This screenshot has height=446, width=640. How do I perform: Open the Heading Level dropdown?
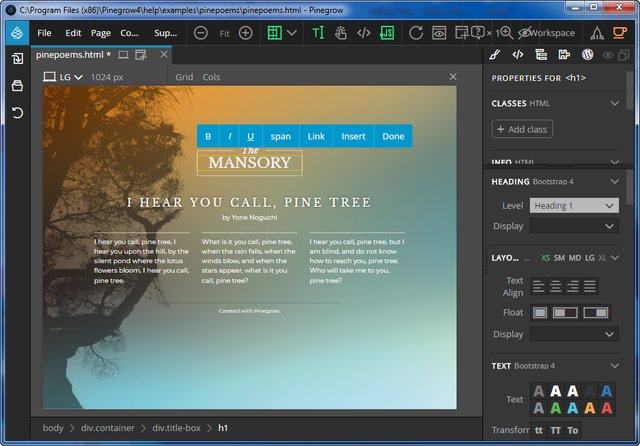click(x=574, y=205)
